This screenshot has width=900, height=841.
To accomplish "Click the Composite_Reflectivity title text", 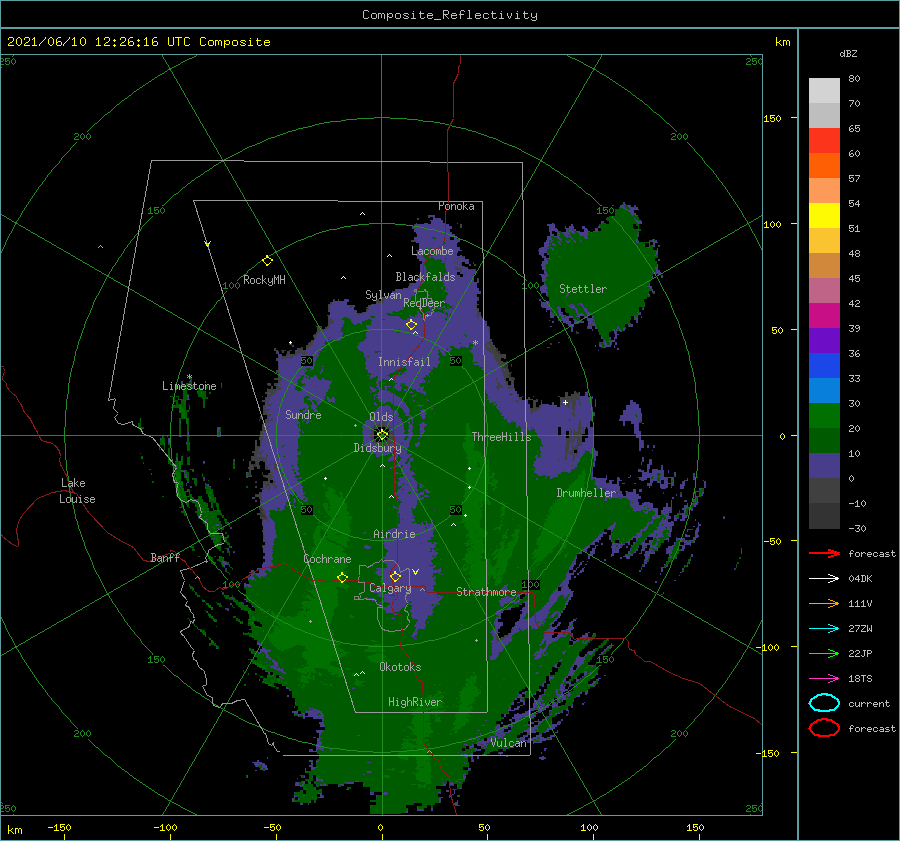I will [450, 15].
